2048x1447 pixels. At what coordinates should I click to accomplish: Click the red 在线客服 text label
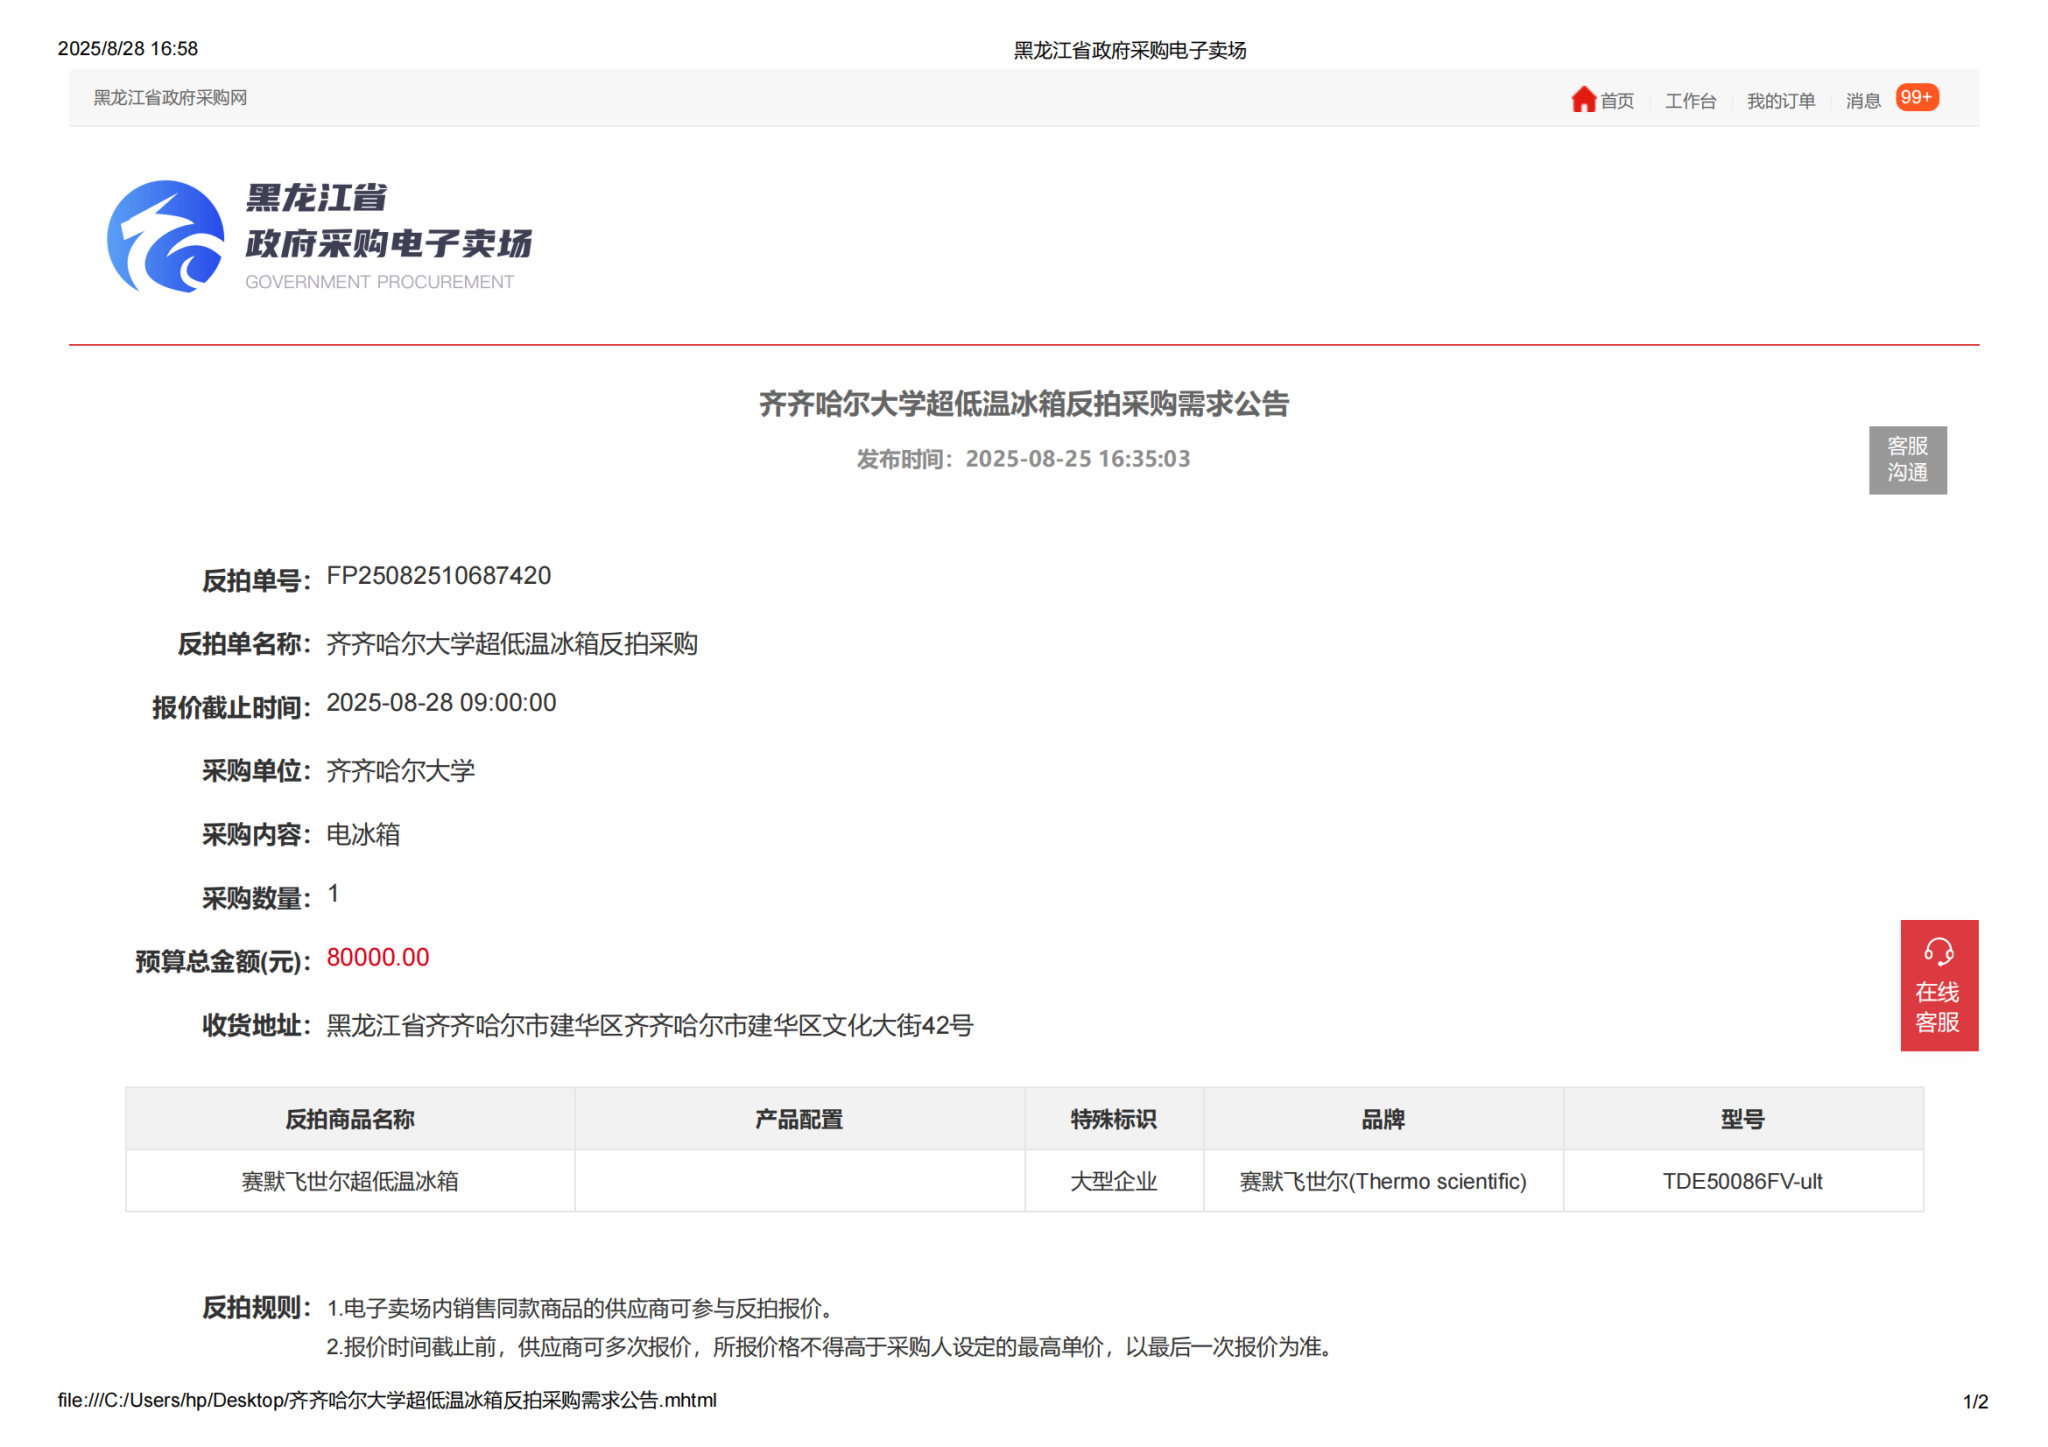click(1937, 1007)
